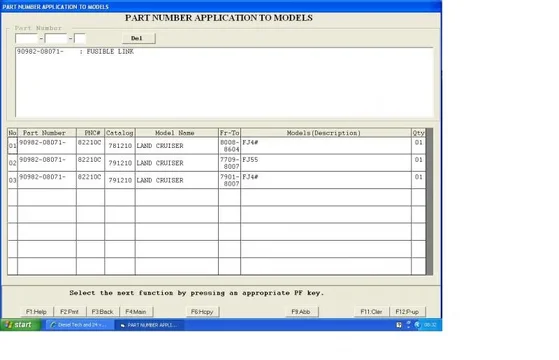Click the Del button beside part number fields
The image size is (559, 360).
pyautogui.click(x=138, y=38)
